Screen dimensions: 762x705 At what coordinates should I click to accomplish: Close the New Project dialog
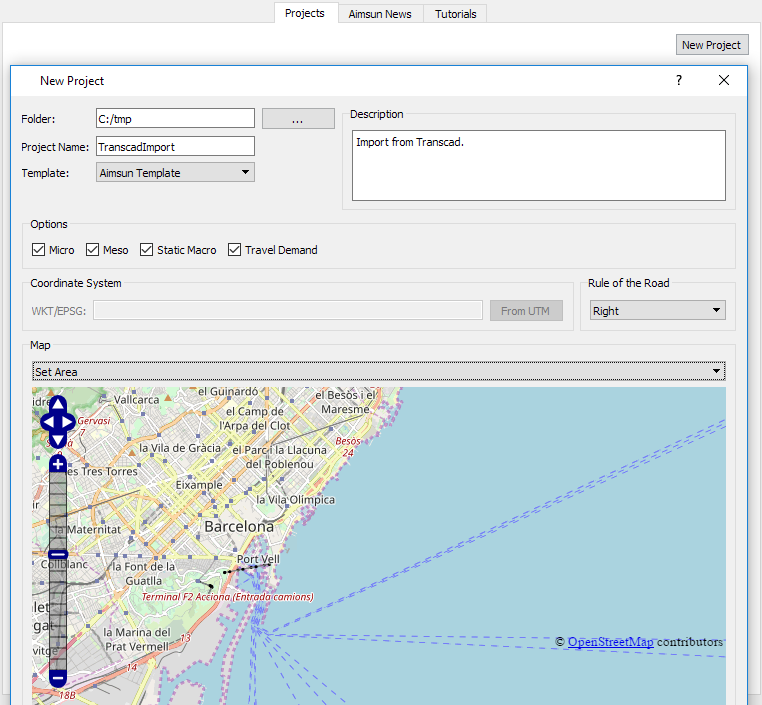click(x=724, y=80)
